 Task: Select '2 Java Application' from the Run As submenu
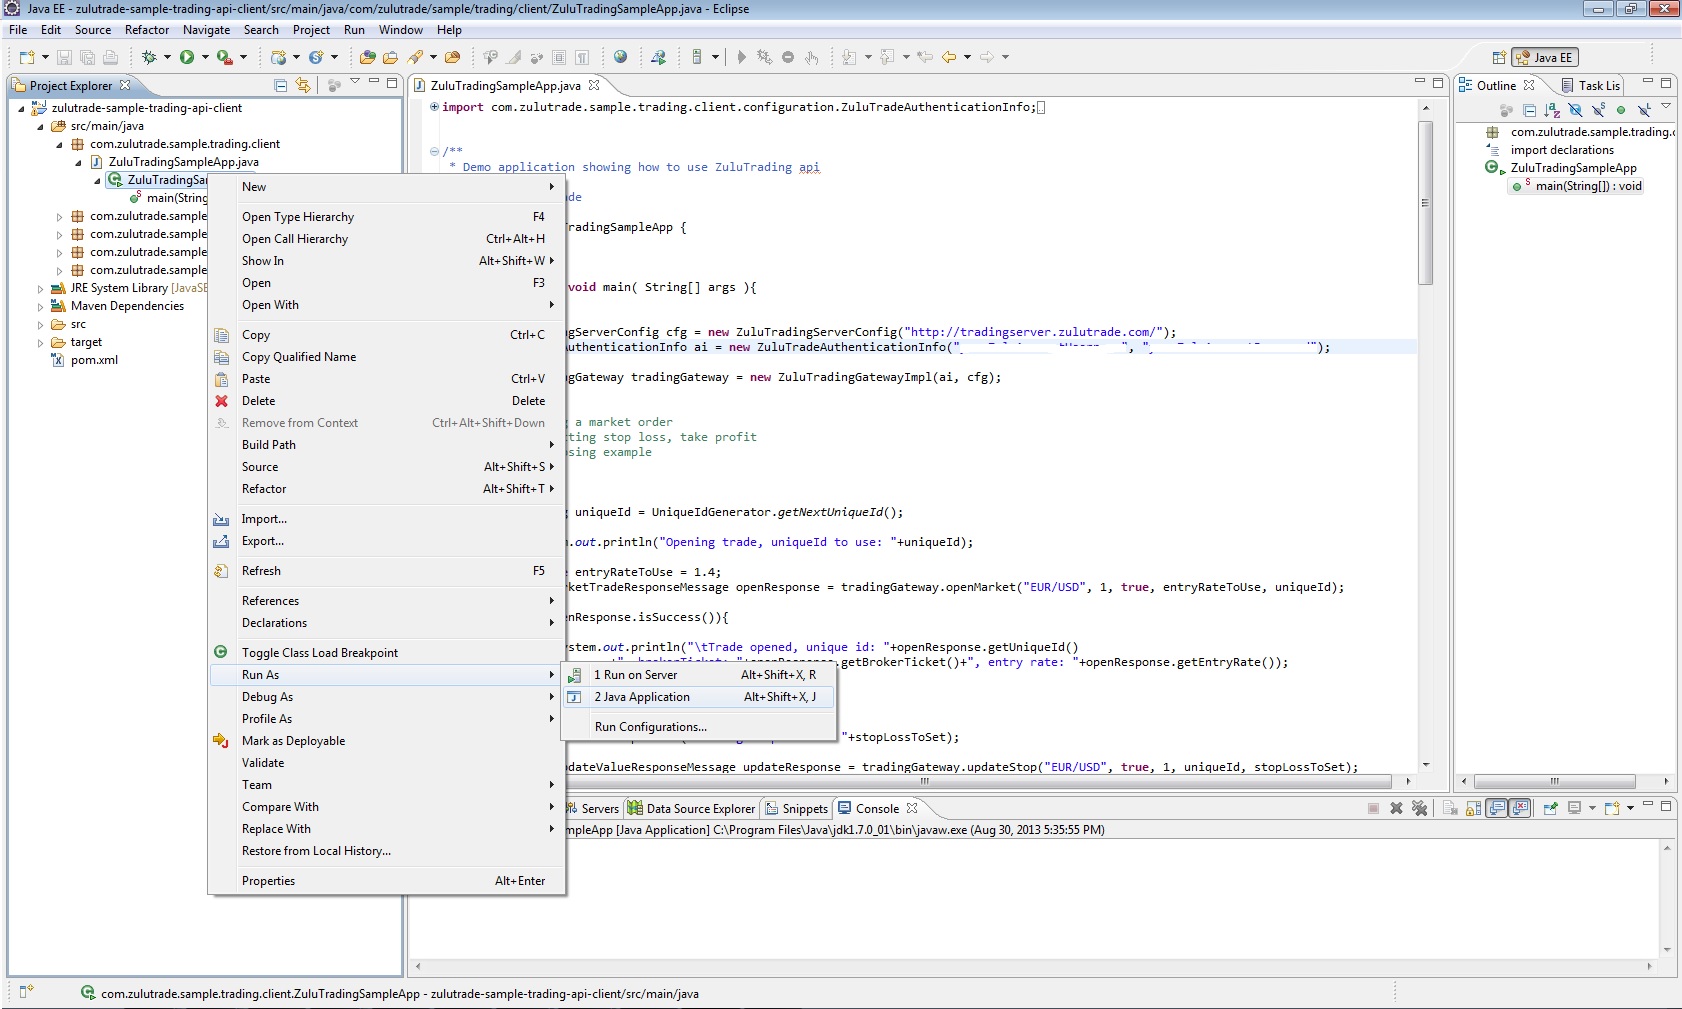coord(641,697)
